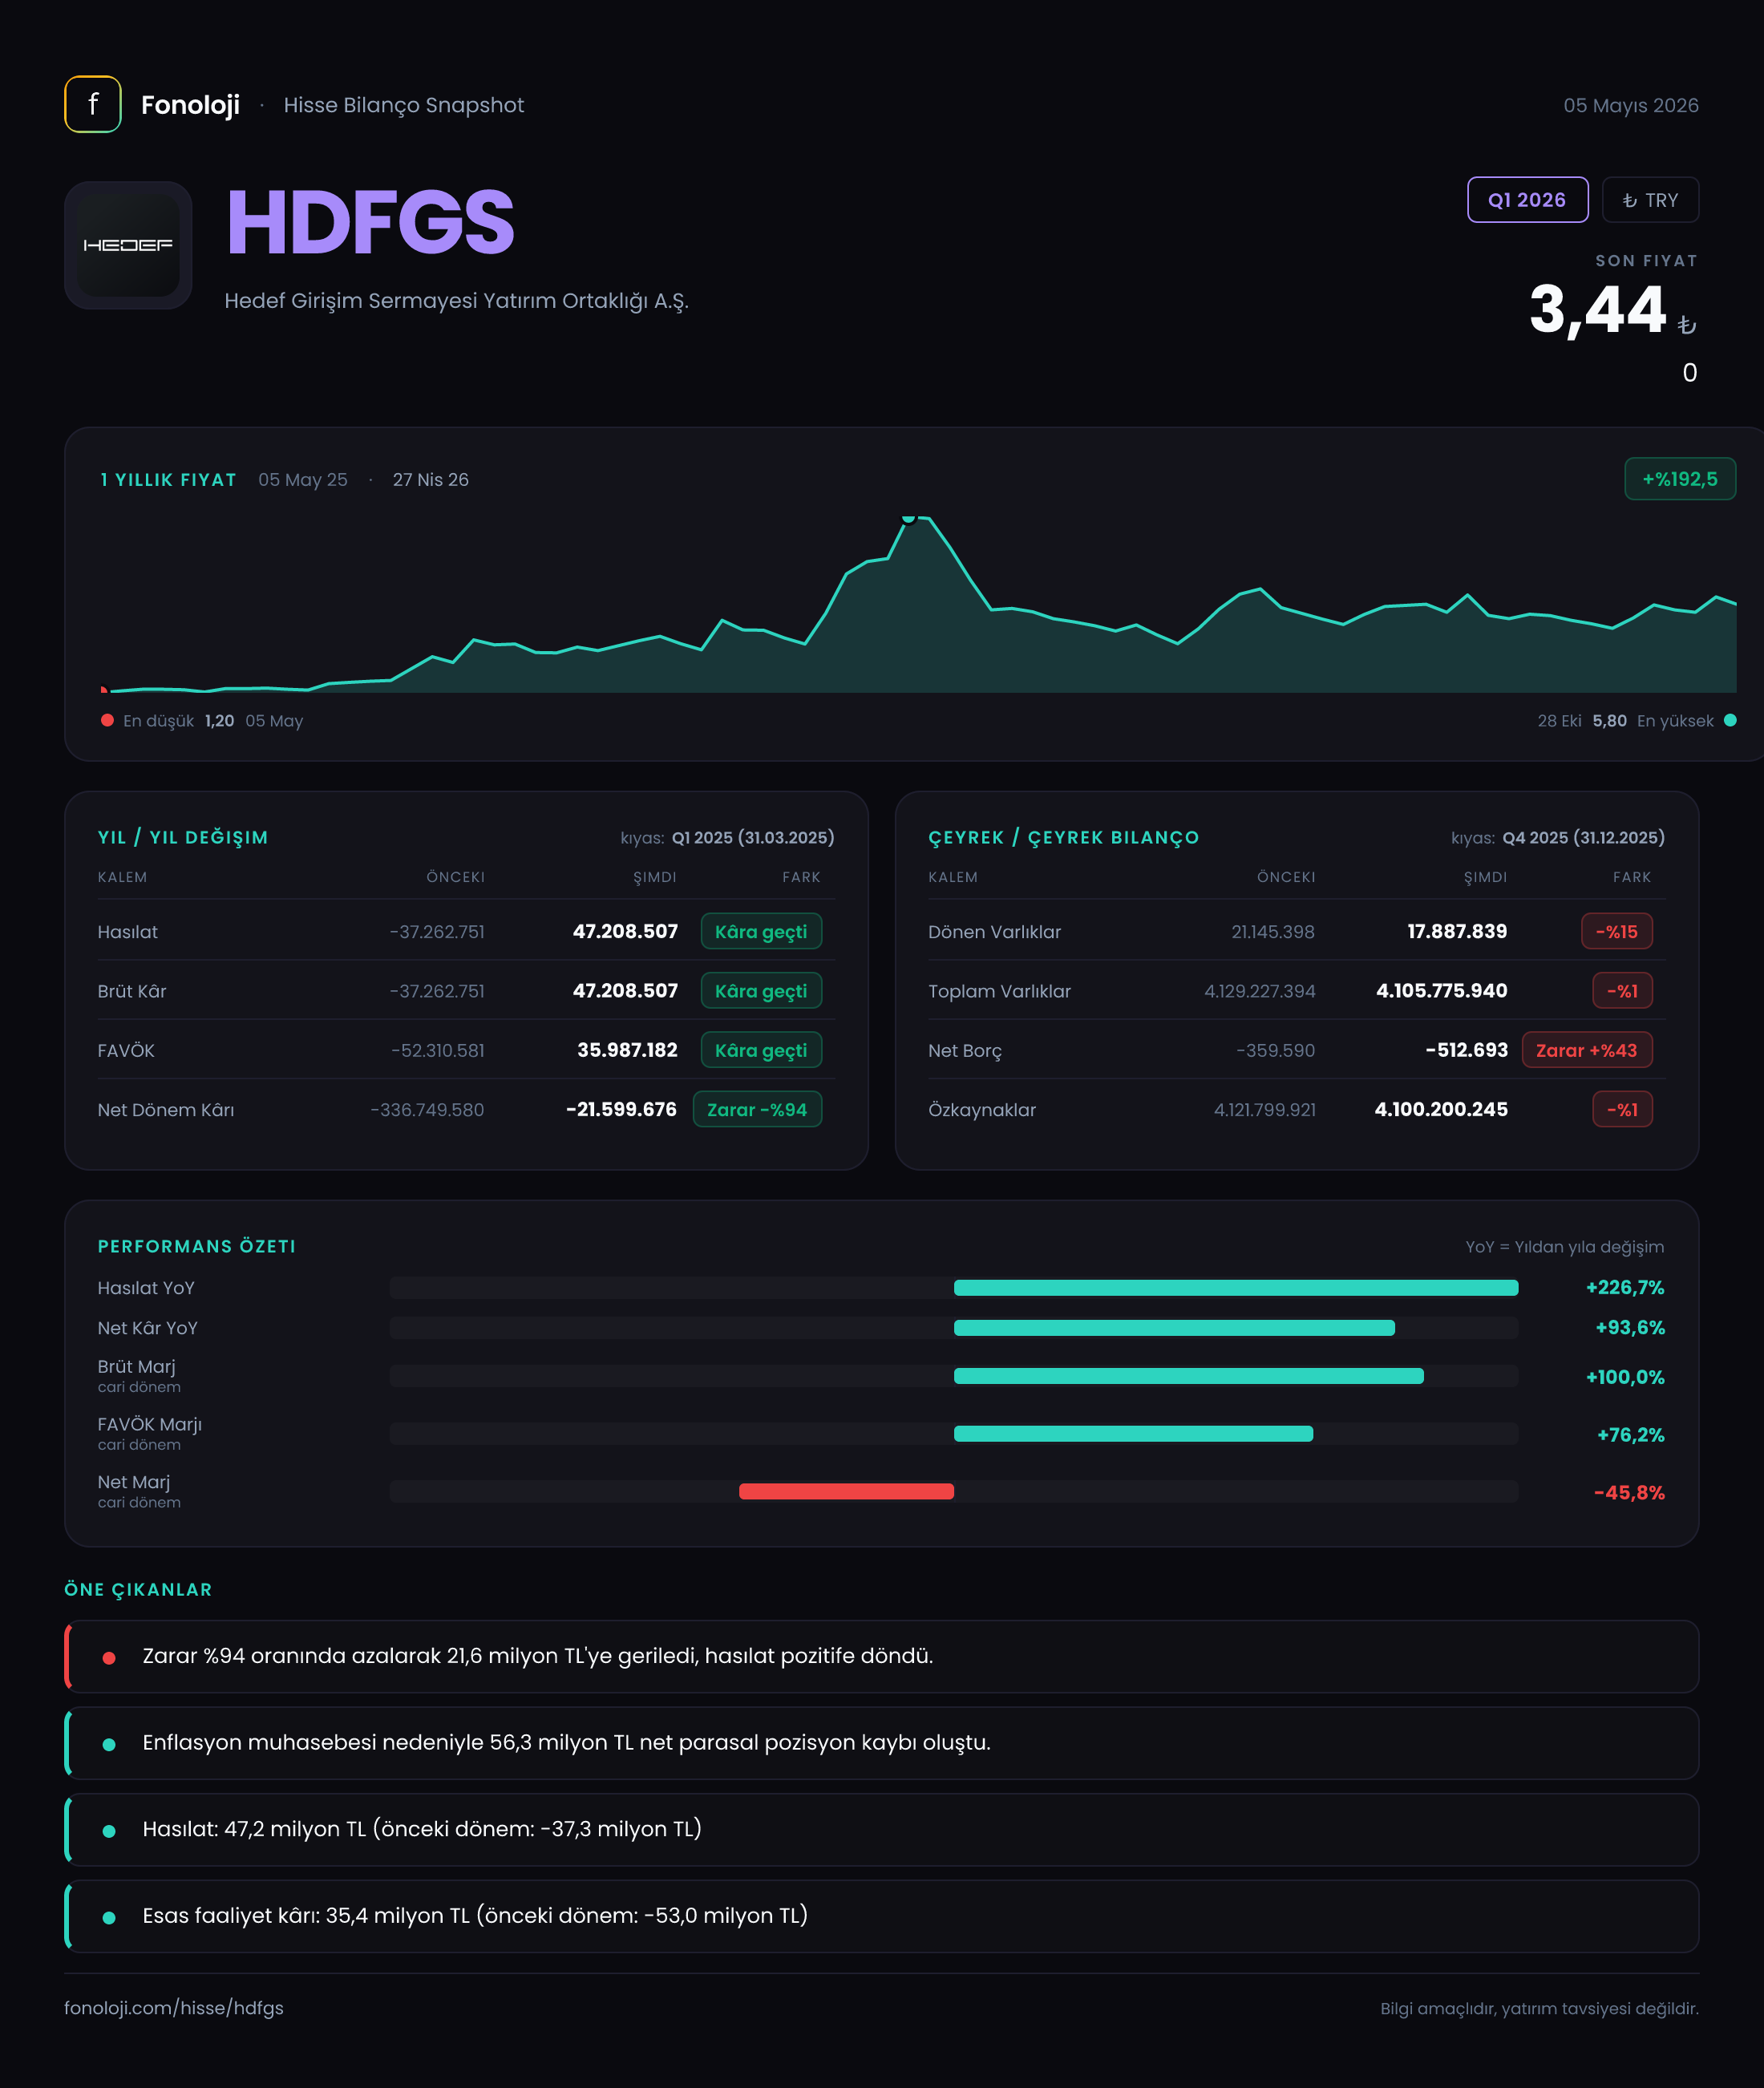Click the '05 Mayıs 2026' date text
Image resolution: width=1764 pixels, height=2088 pixels.
point(1630,105)
